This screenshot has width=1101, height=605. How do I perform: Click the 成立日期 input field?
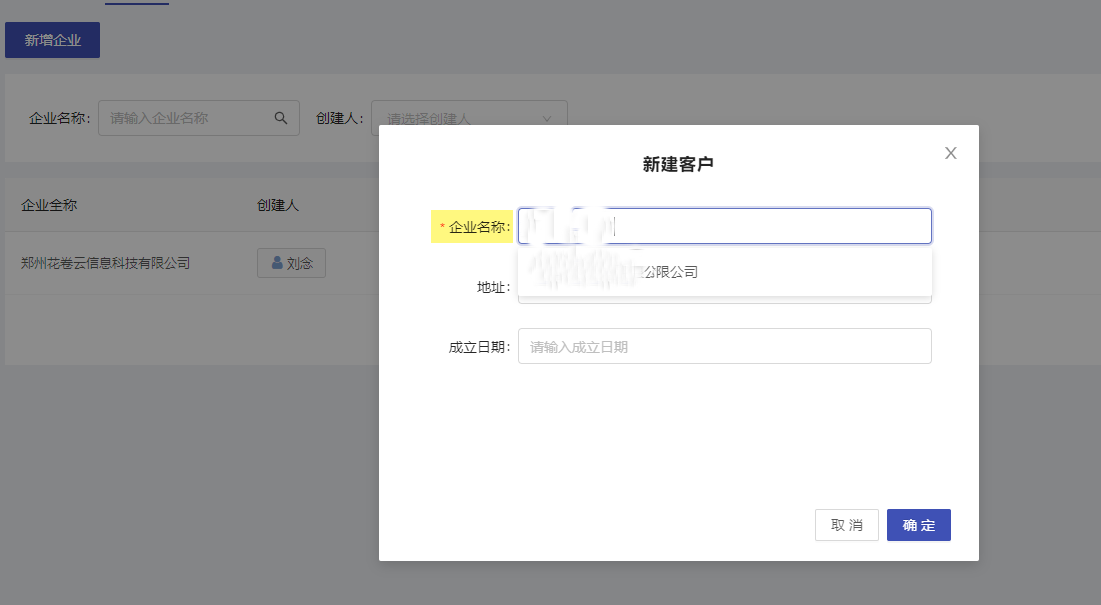coord(725,346)
